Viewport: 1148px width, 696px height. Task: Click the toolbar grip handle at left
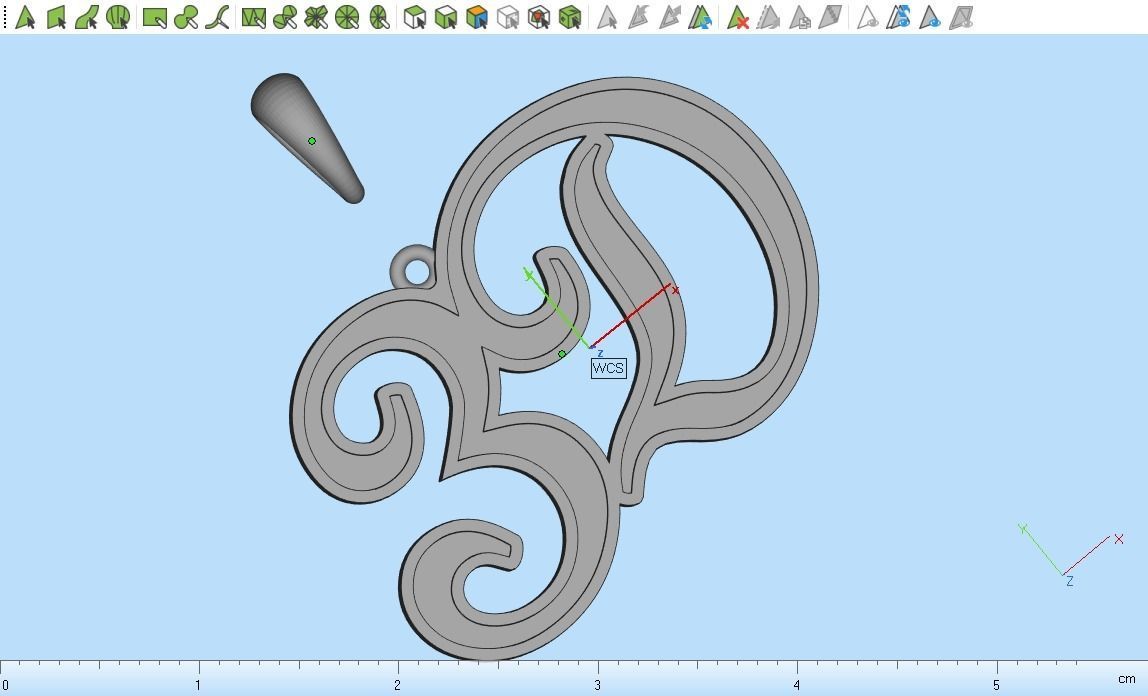click(5, 17)
